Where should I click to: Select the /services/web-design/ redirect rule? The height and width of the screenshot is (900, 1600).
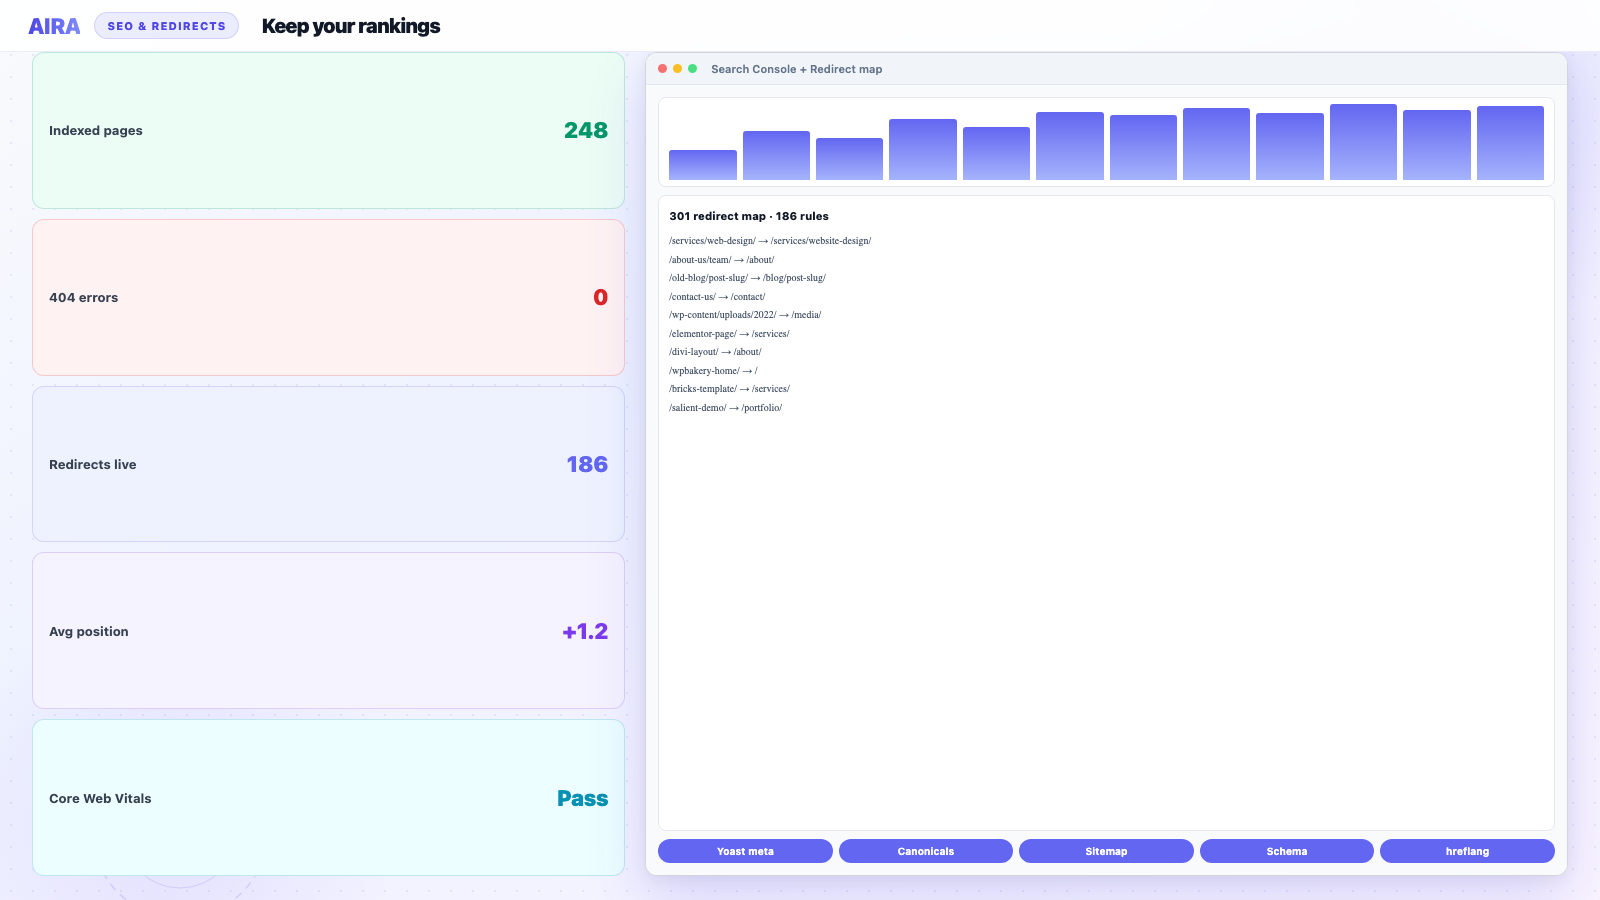[x=770, y=241]
